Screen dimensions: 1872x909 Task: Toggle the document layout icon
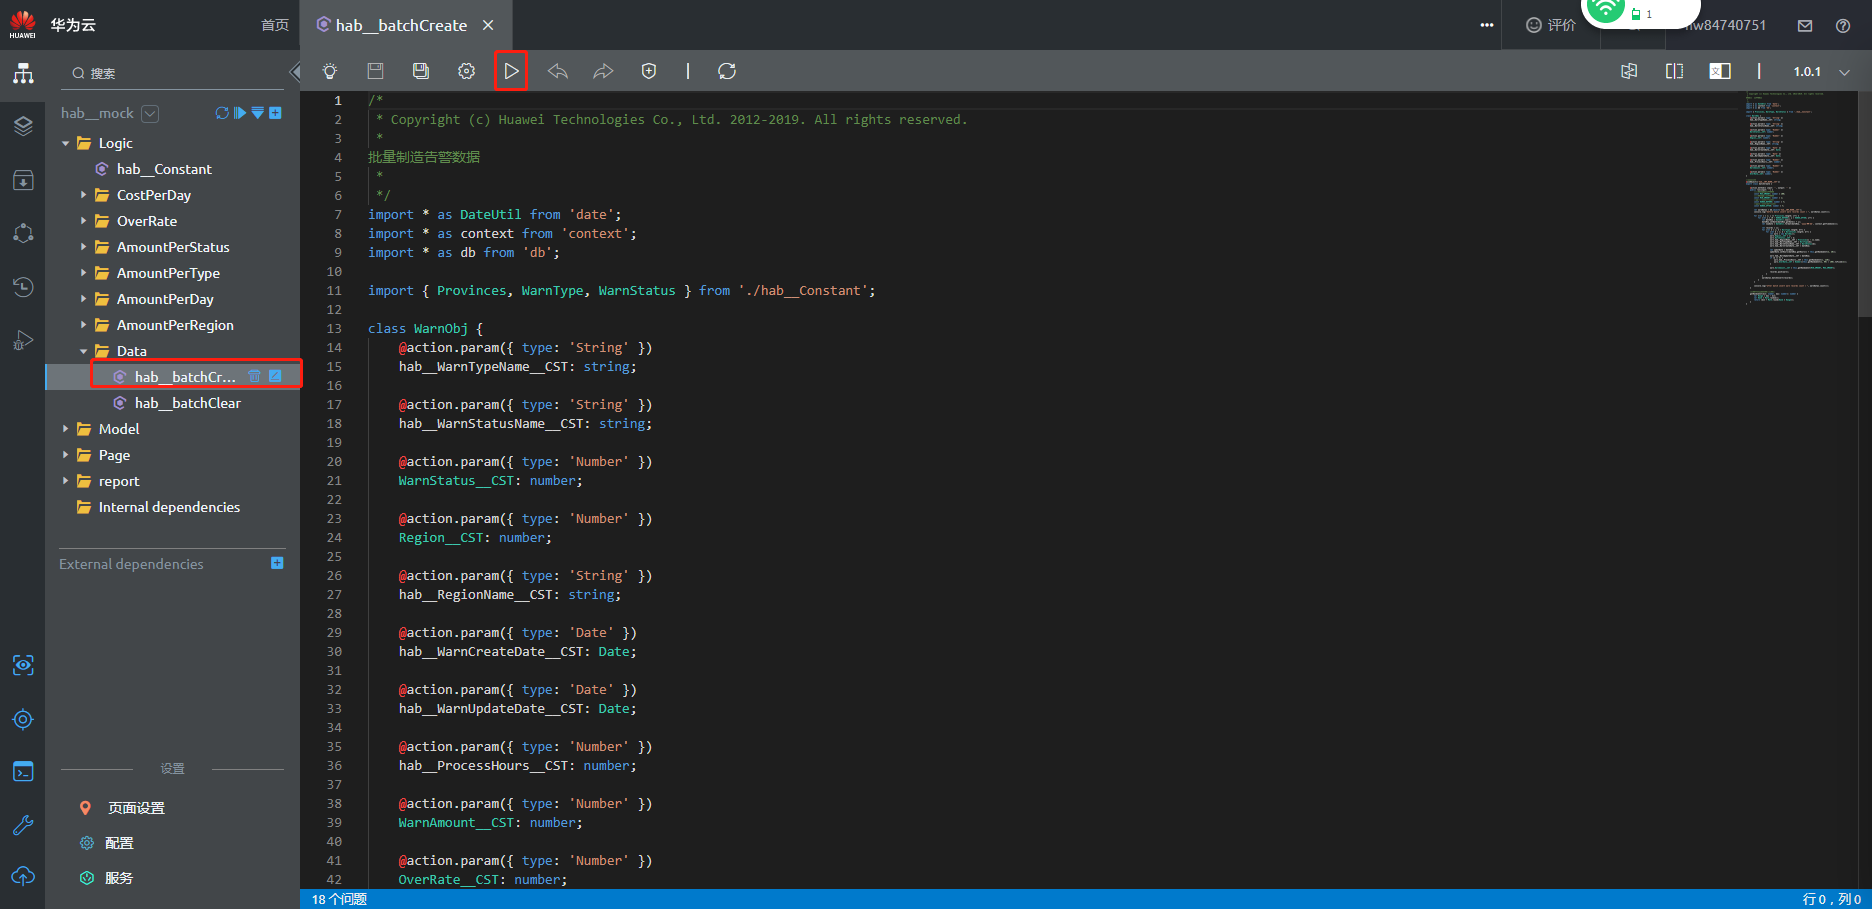[1720, 71]
